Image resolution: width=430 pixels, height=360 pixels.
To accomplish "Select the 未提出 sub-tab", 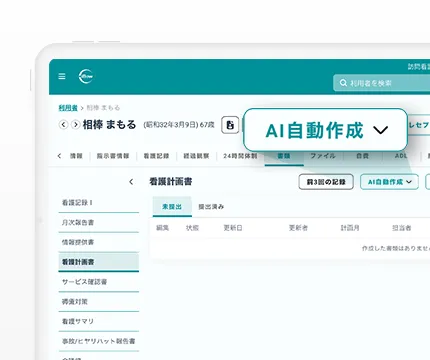I will (172, 207).
